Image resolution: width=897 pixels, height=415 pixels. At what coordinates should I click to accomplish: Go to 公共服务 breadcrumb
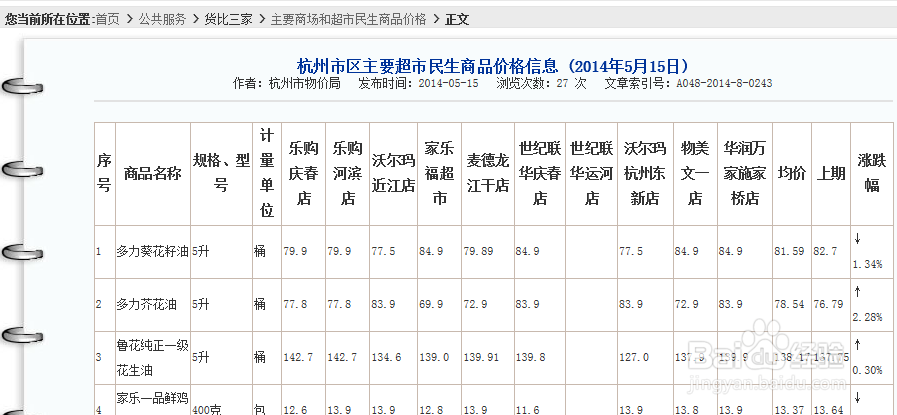[x=162, y=19]
